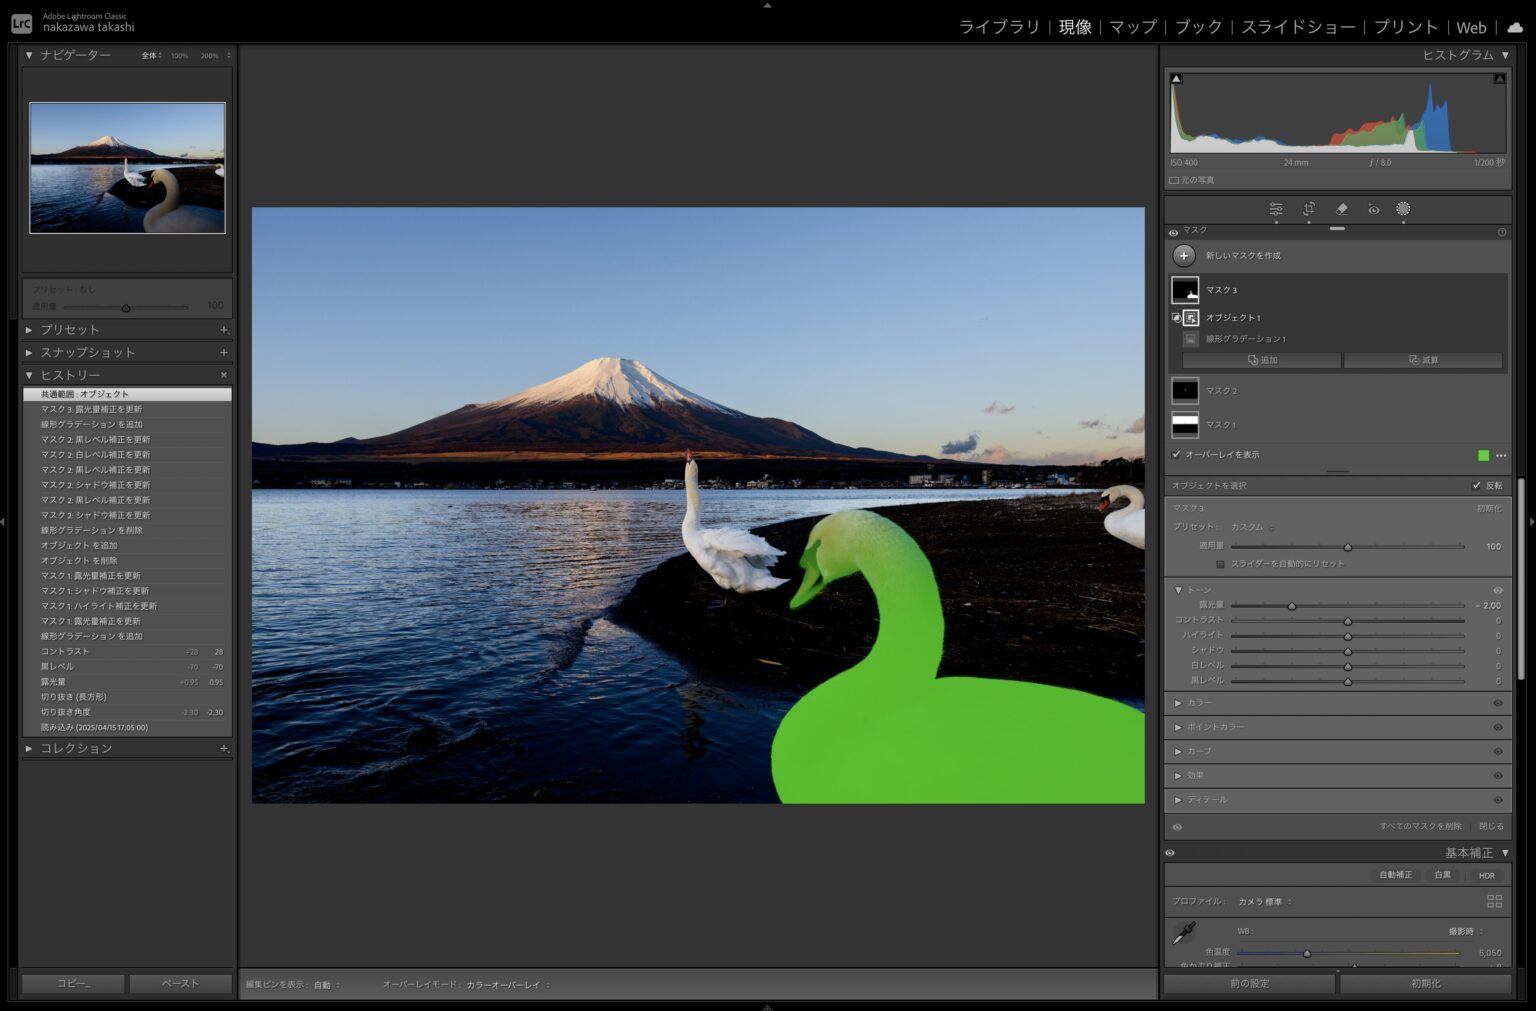Image resolution: width=1536 pixels, height=1011 pixels.
Task: Enable スライダーを自動的にリセット checkbox
Action: pyautogui.click(x=1220, y=564)
